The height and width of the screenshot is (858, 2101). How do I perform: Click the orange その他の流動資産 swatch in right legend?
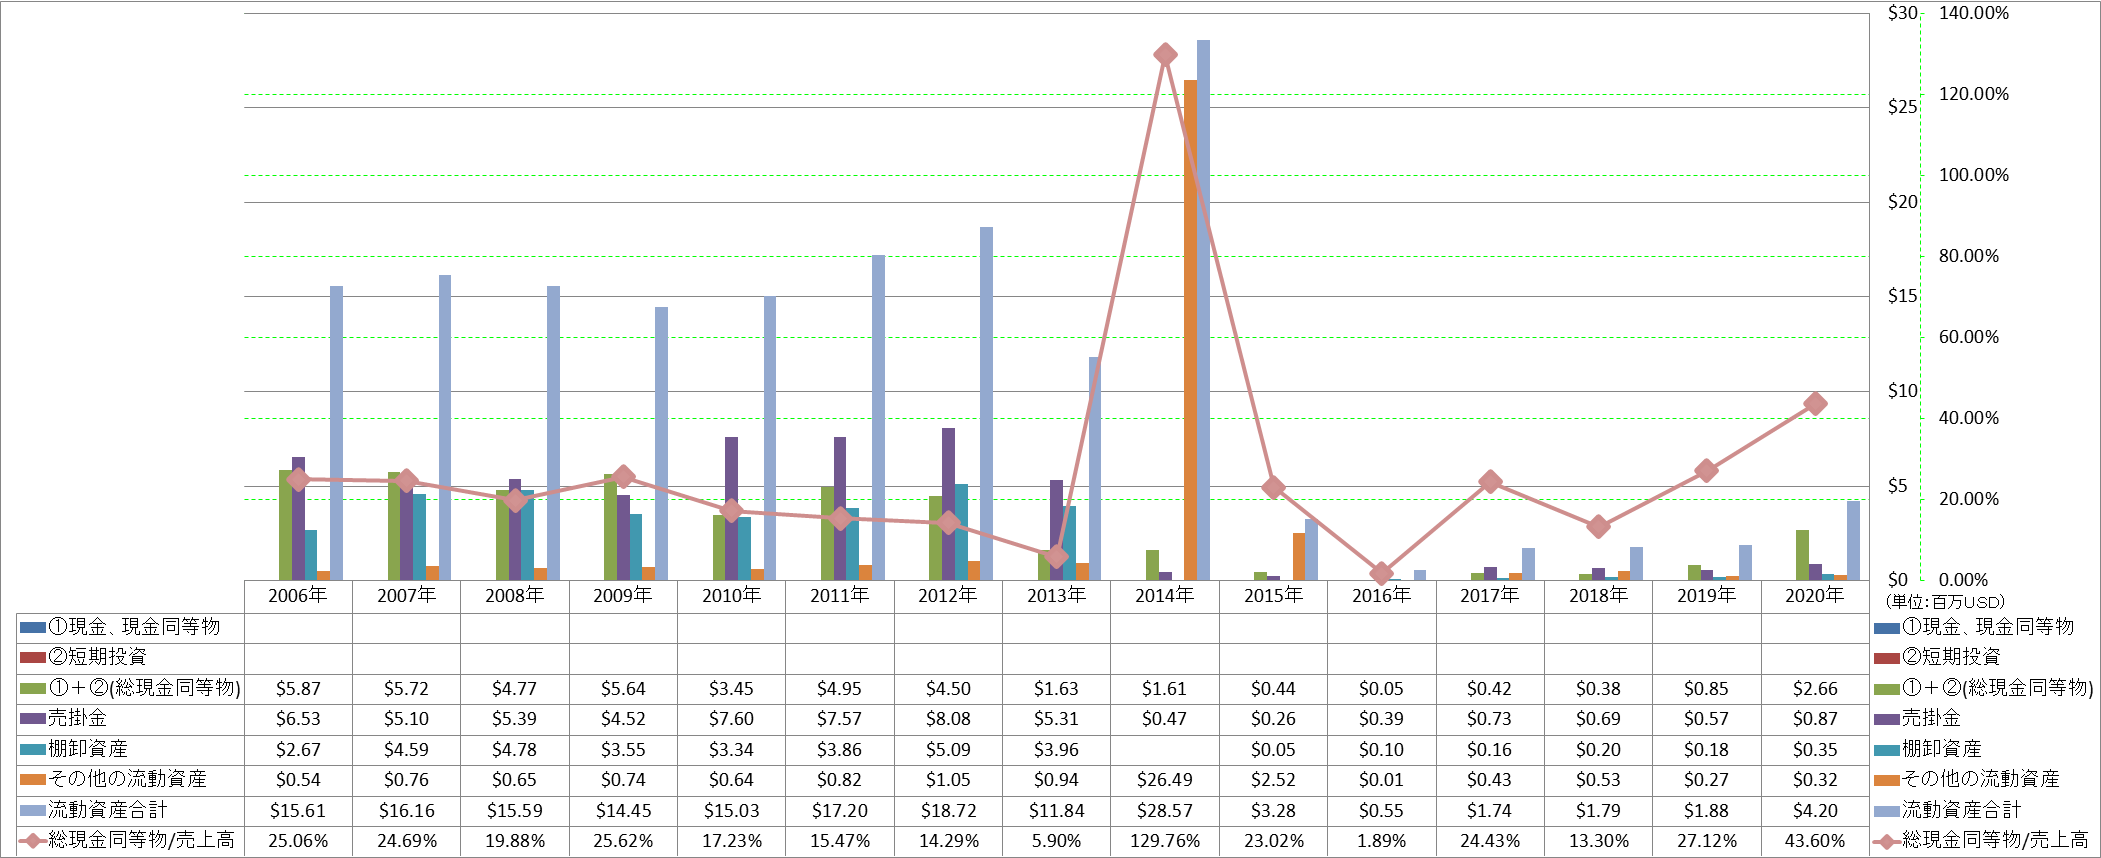1886,780
